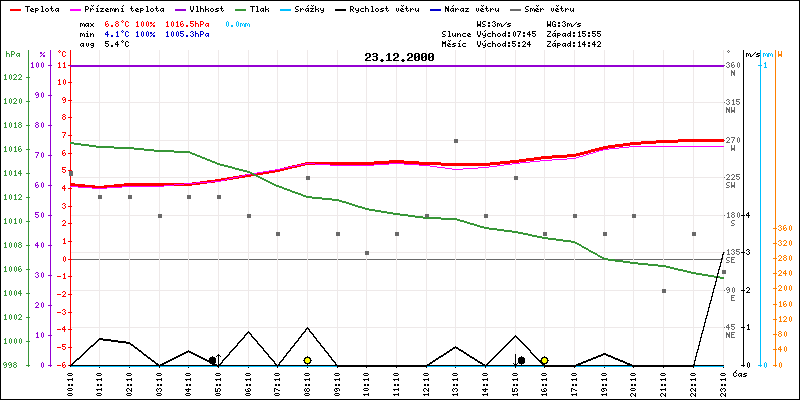The width and height of the screenshot is (800, 400).
Task: Click the max temperature value 6.8°C
Action: [x=119, y=23]
